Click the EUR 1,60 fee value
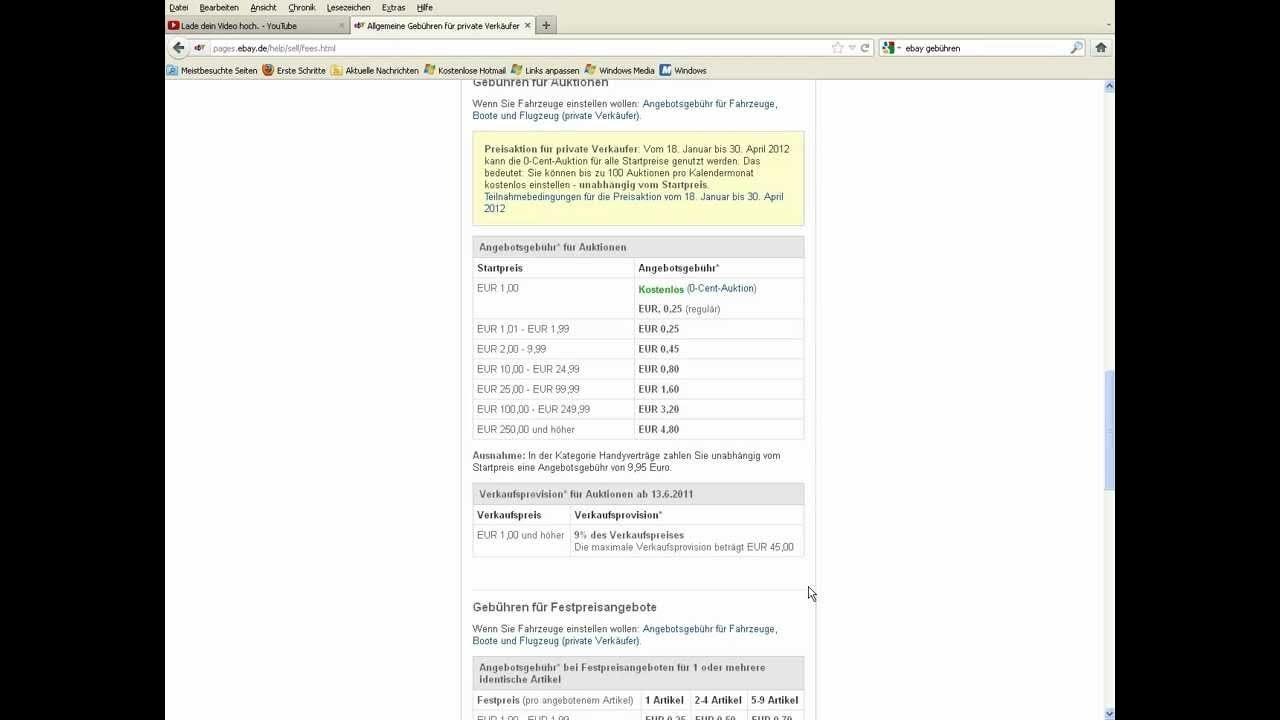Image resolution: width=1280 pixels, height=720 pixels. [x=658, y=389]
